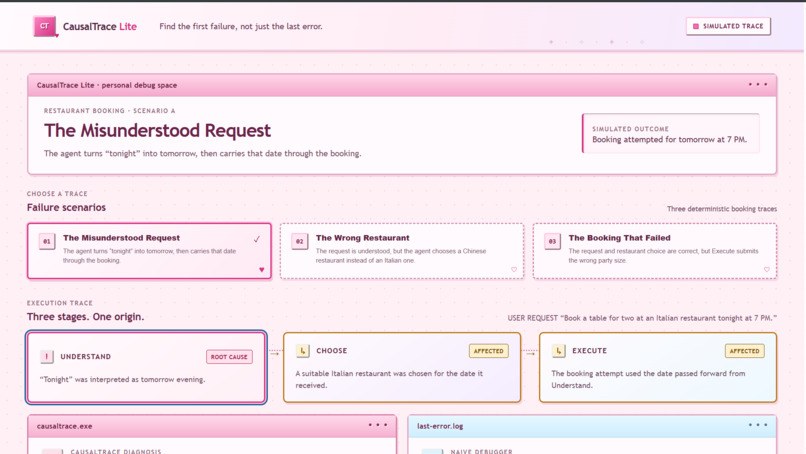Click the 'Failure scenarios' heading
Image resolution: width=806 pixels, height=454 pixels.
pos(66,207)
